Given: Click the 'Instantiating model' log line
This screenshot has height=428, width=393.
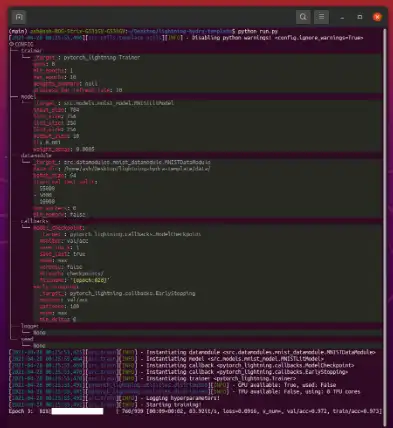Looking at the screenshot, I should [x=167, y=359].
